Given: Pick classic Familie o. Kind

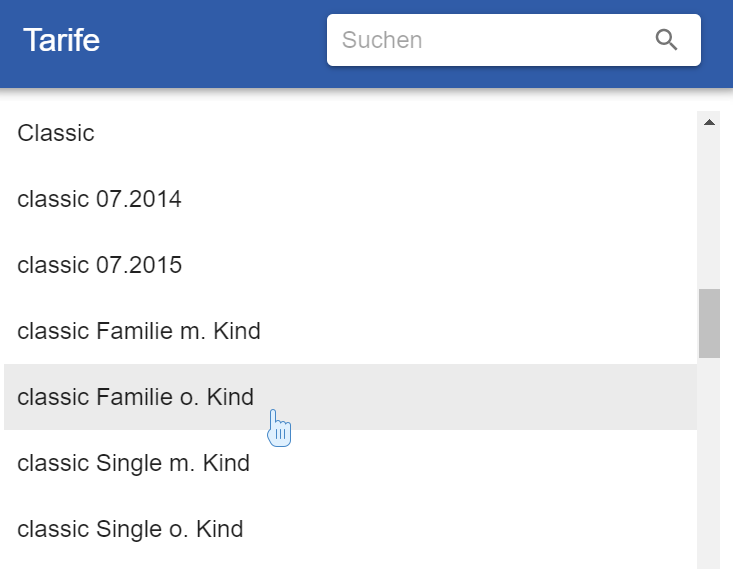Looking at the screenshot, I should [x=136, y=397].
